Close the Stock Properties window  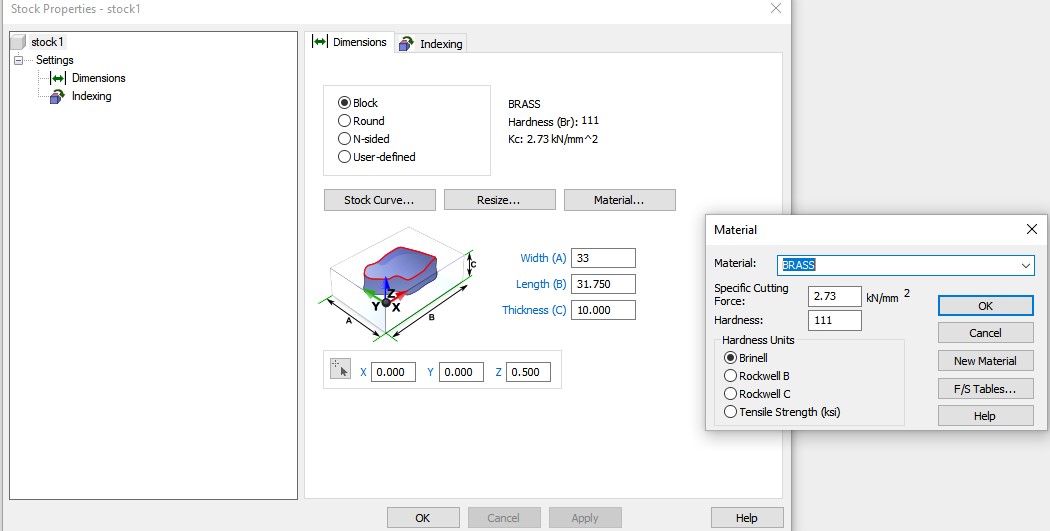(775, 9)
